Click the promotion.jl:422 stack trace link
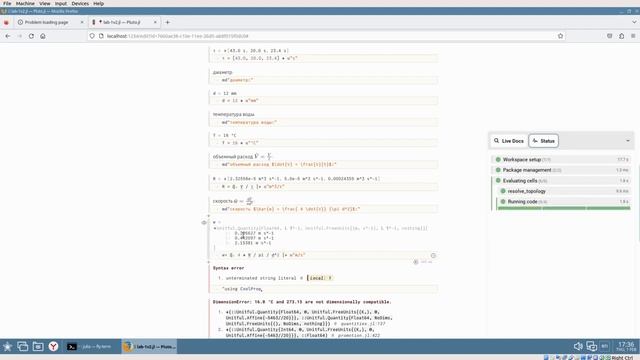Viewport: 640px width, 360px height. pyautogui.click(x=358, y=335)
